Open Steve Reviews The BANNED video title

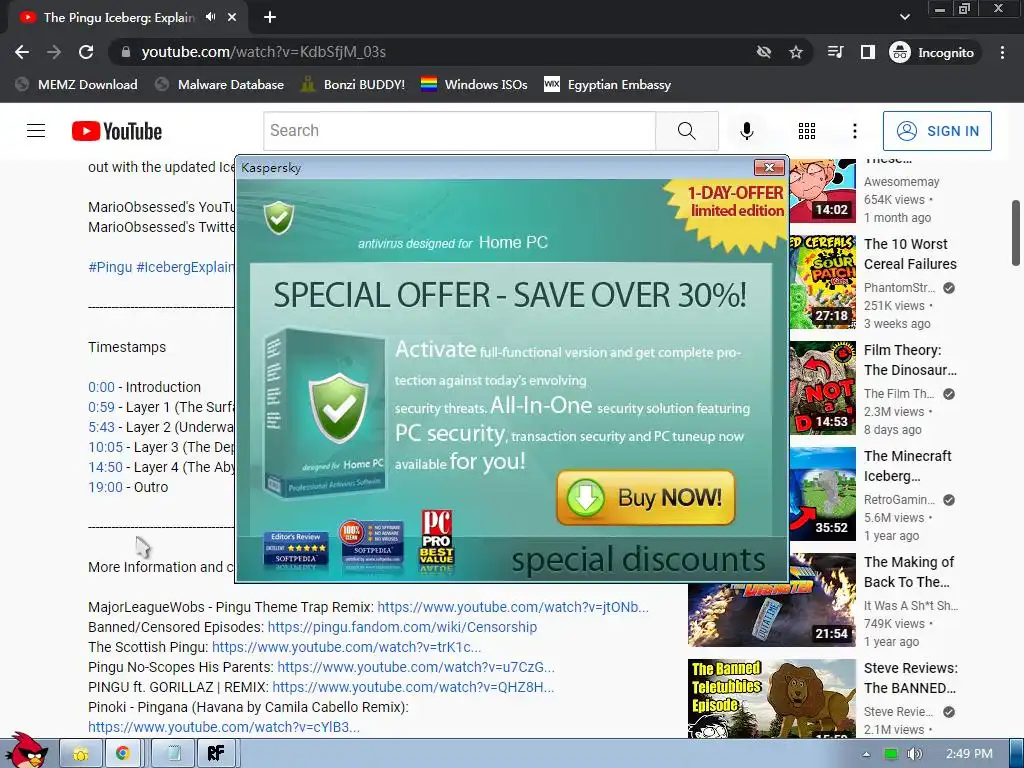click(x=910, y=678)
